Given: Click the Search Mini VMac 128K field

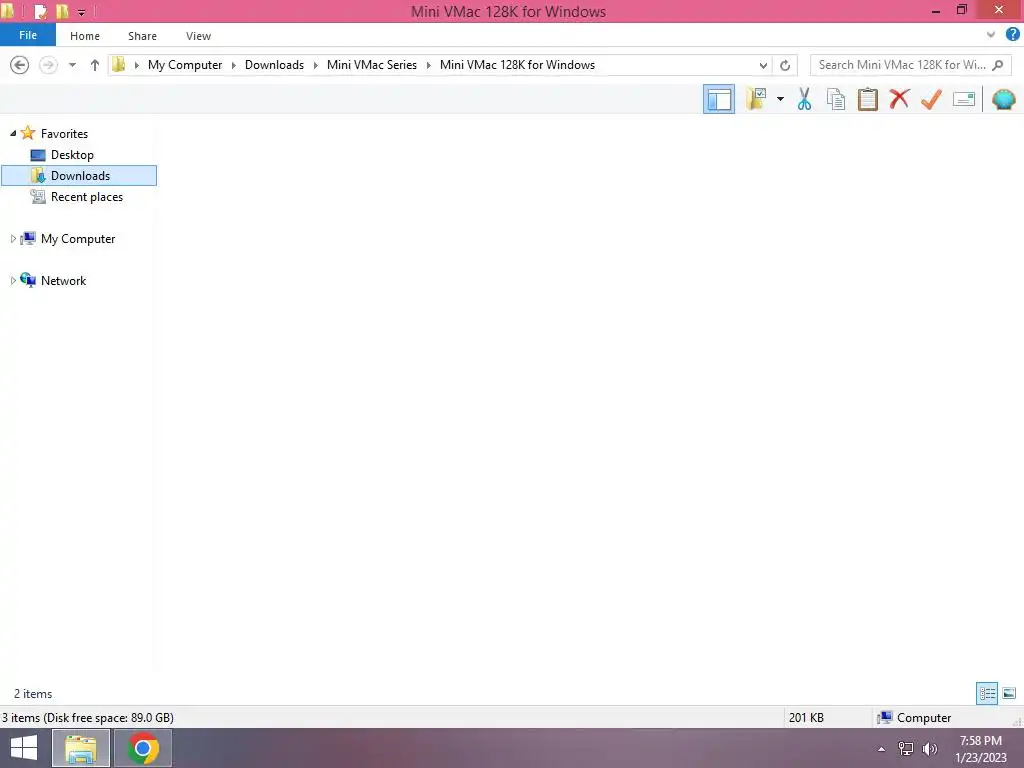Looking at the screenshot, I should point(910,65).
